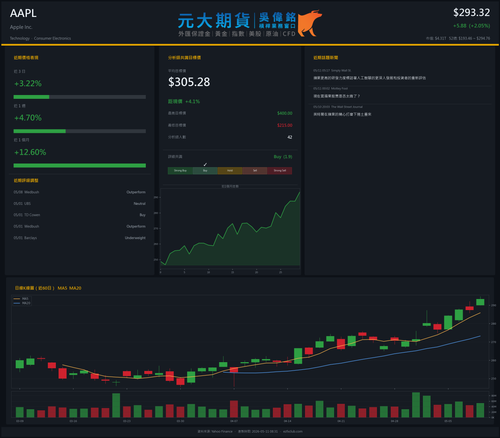Image resolution: width=500 pixels, height=438 pixels.
Task: Click the progress bar under +3.22%
Action: point(80,97)
